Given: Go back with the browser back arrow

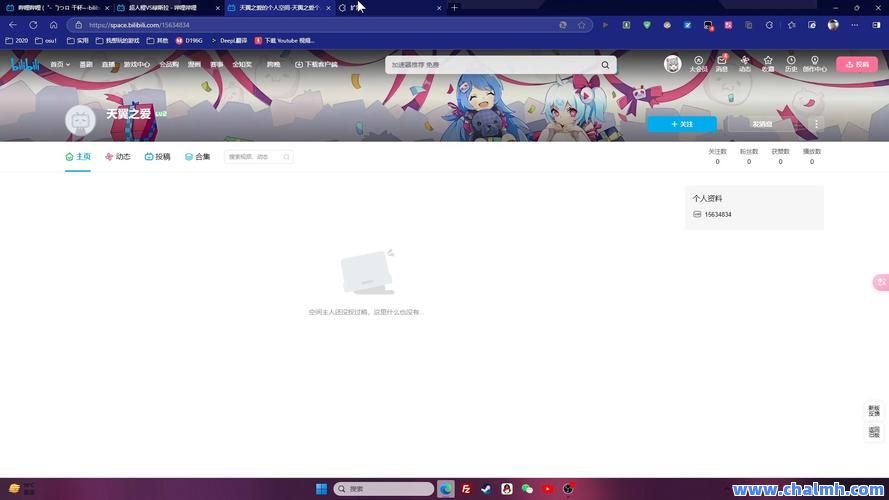Looking at the screenshot, I should (x=12, y=25).
